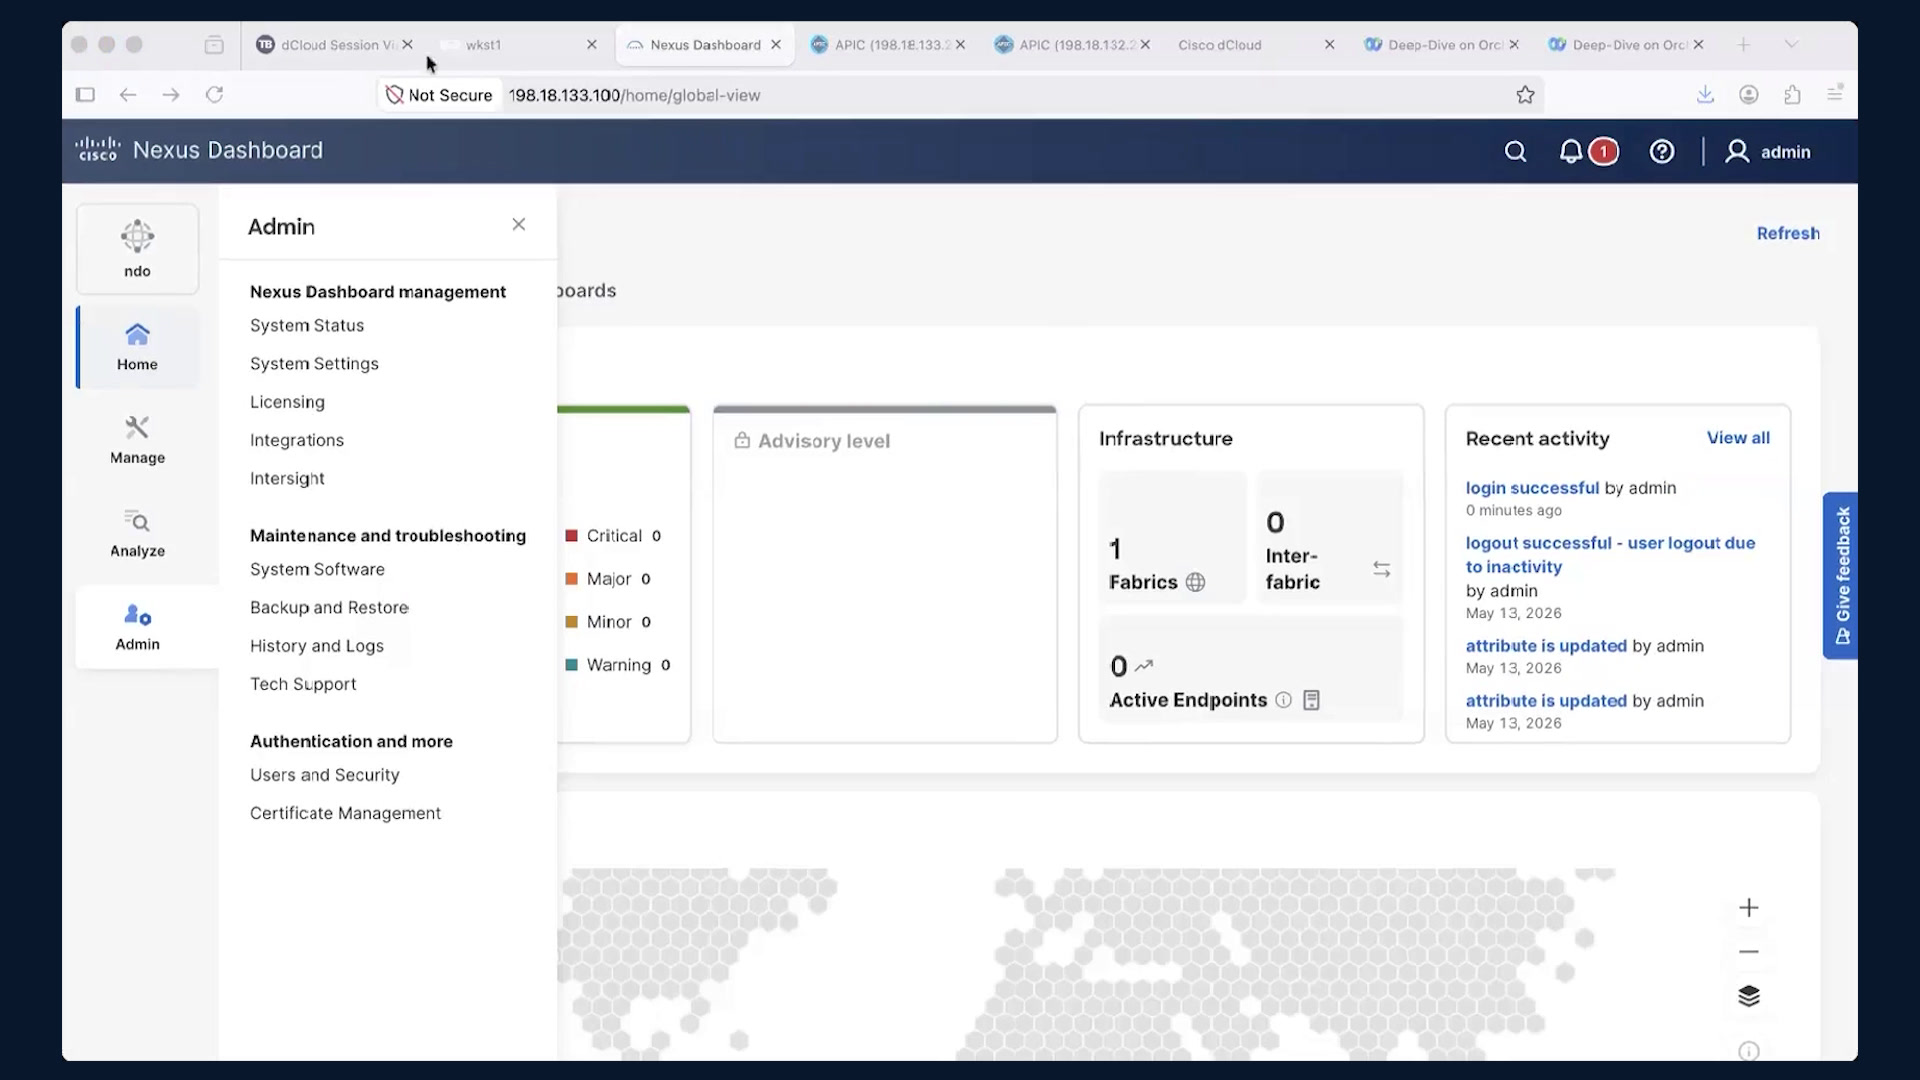Open System Settings in Admin menu
This screenshot has width=1920, height=1080.
click(x=314, y=363)
